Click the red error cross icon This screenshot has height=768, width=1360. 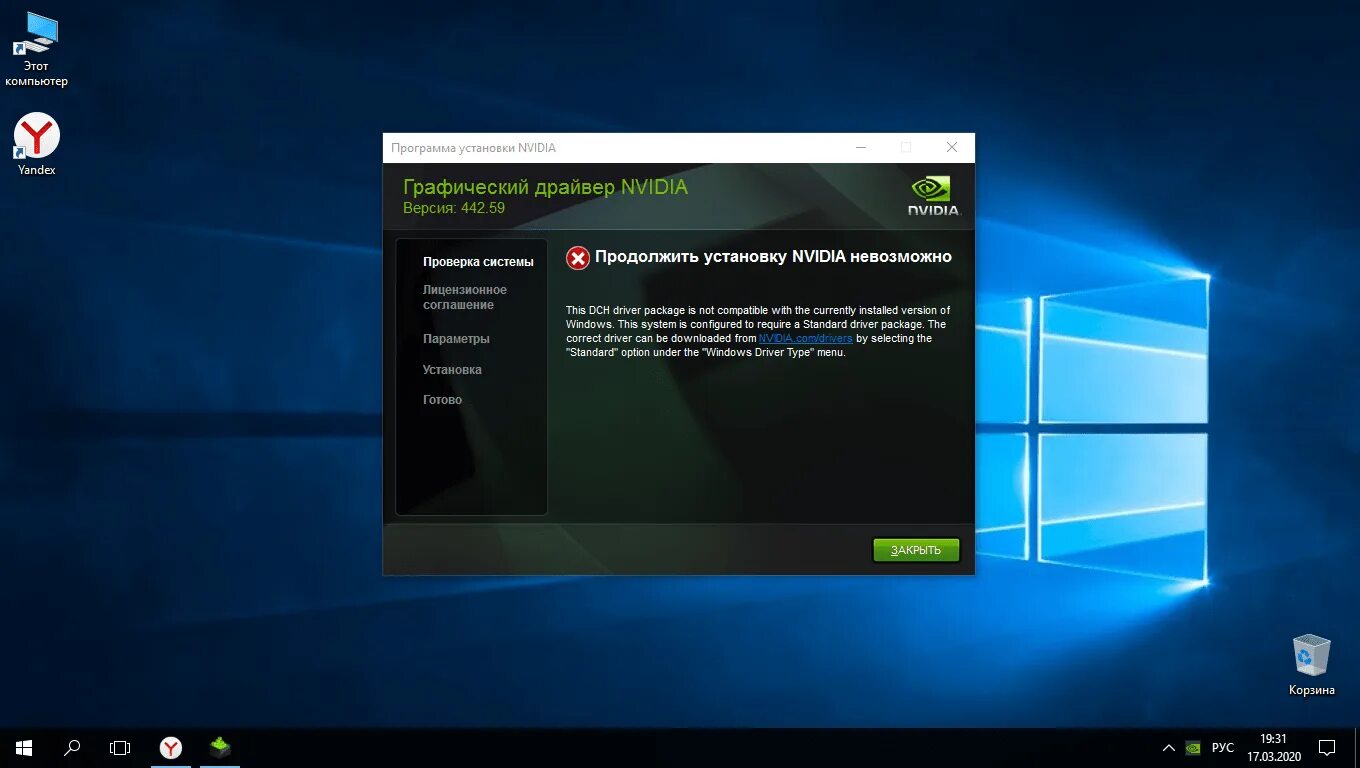pos(578,258)
